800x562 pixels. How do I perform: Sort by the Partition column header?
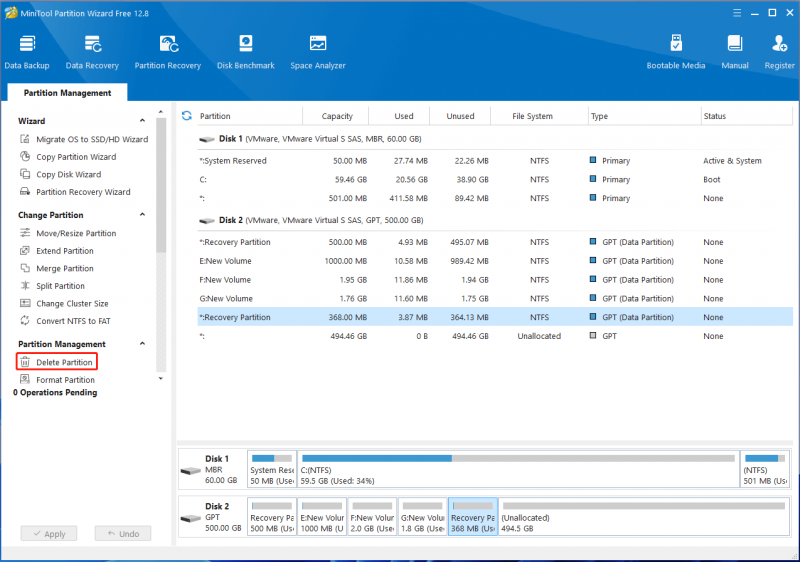(x=249, y=116)
